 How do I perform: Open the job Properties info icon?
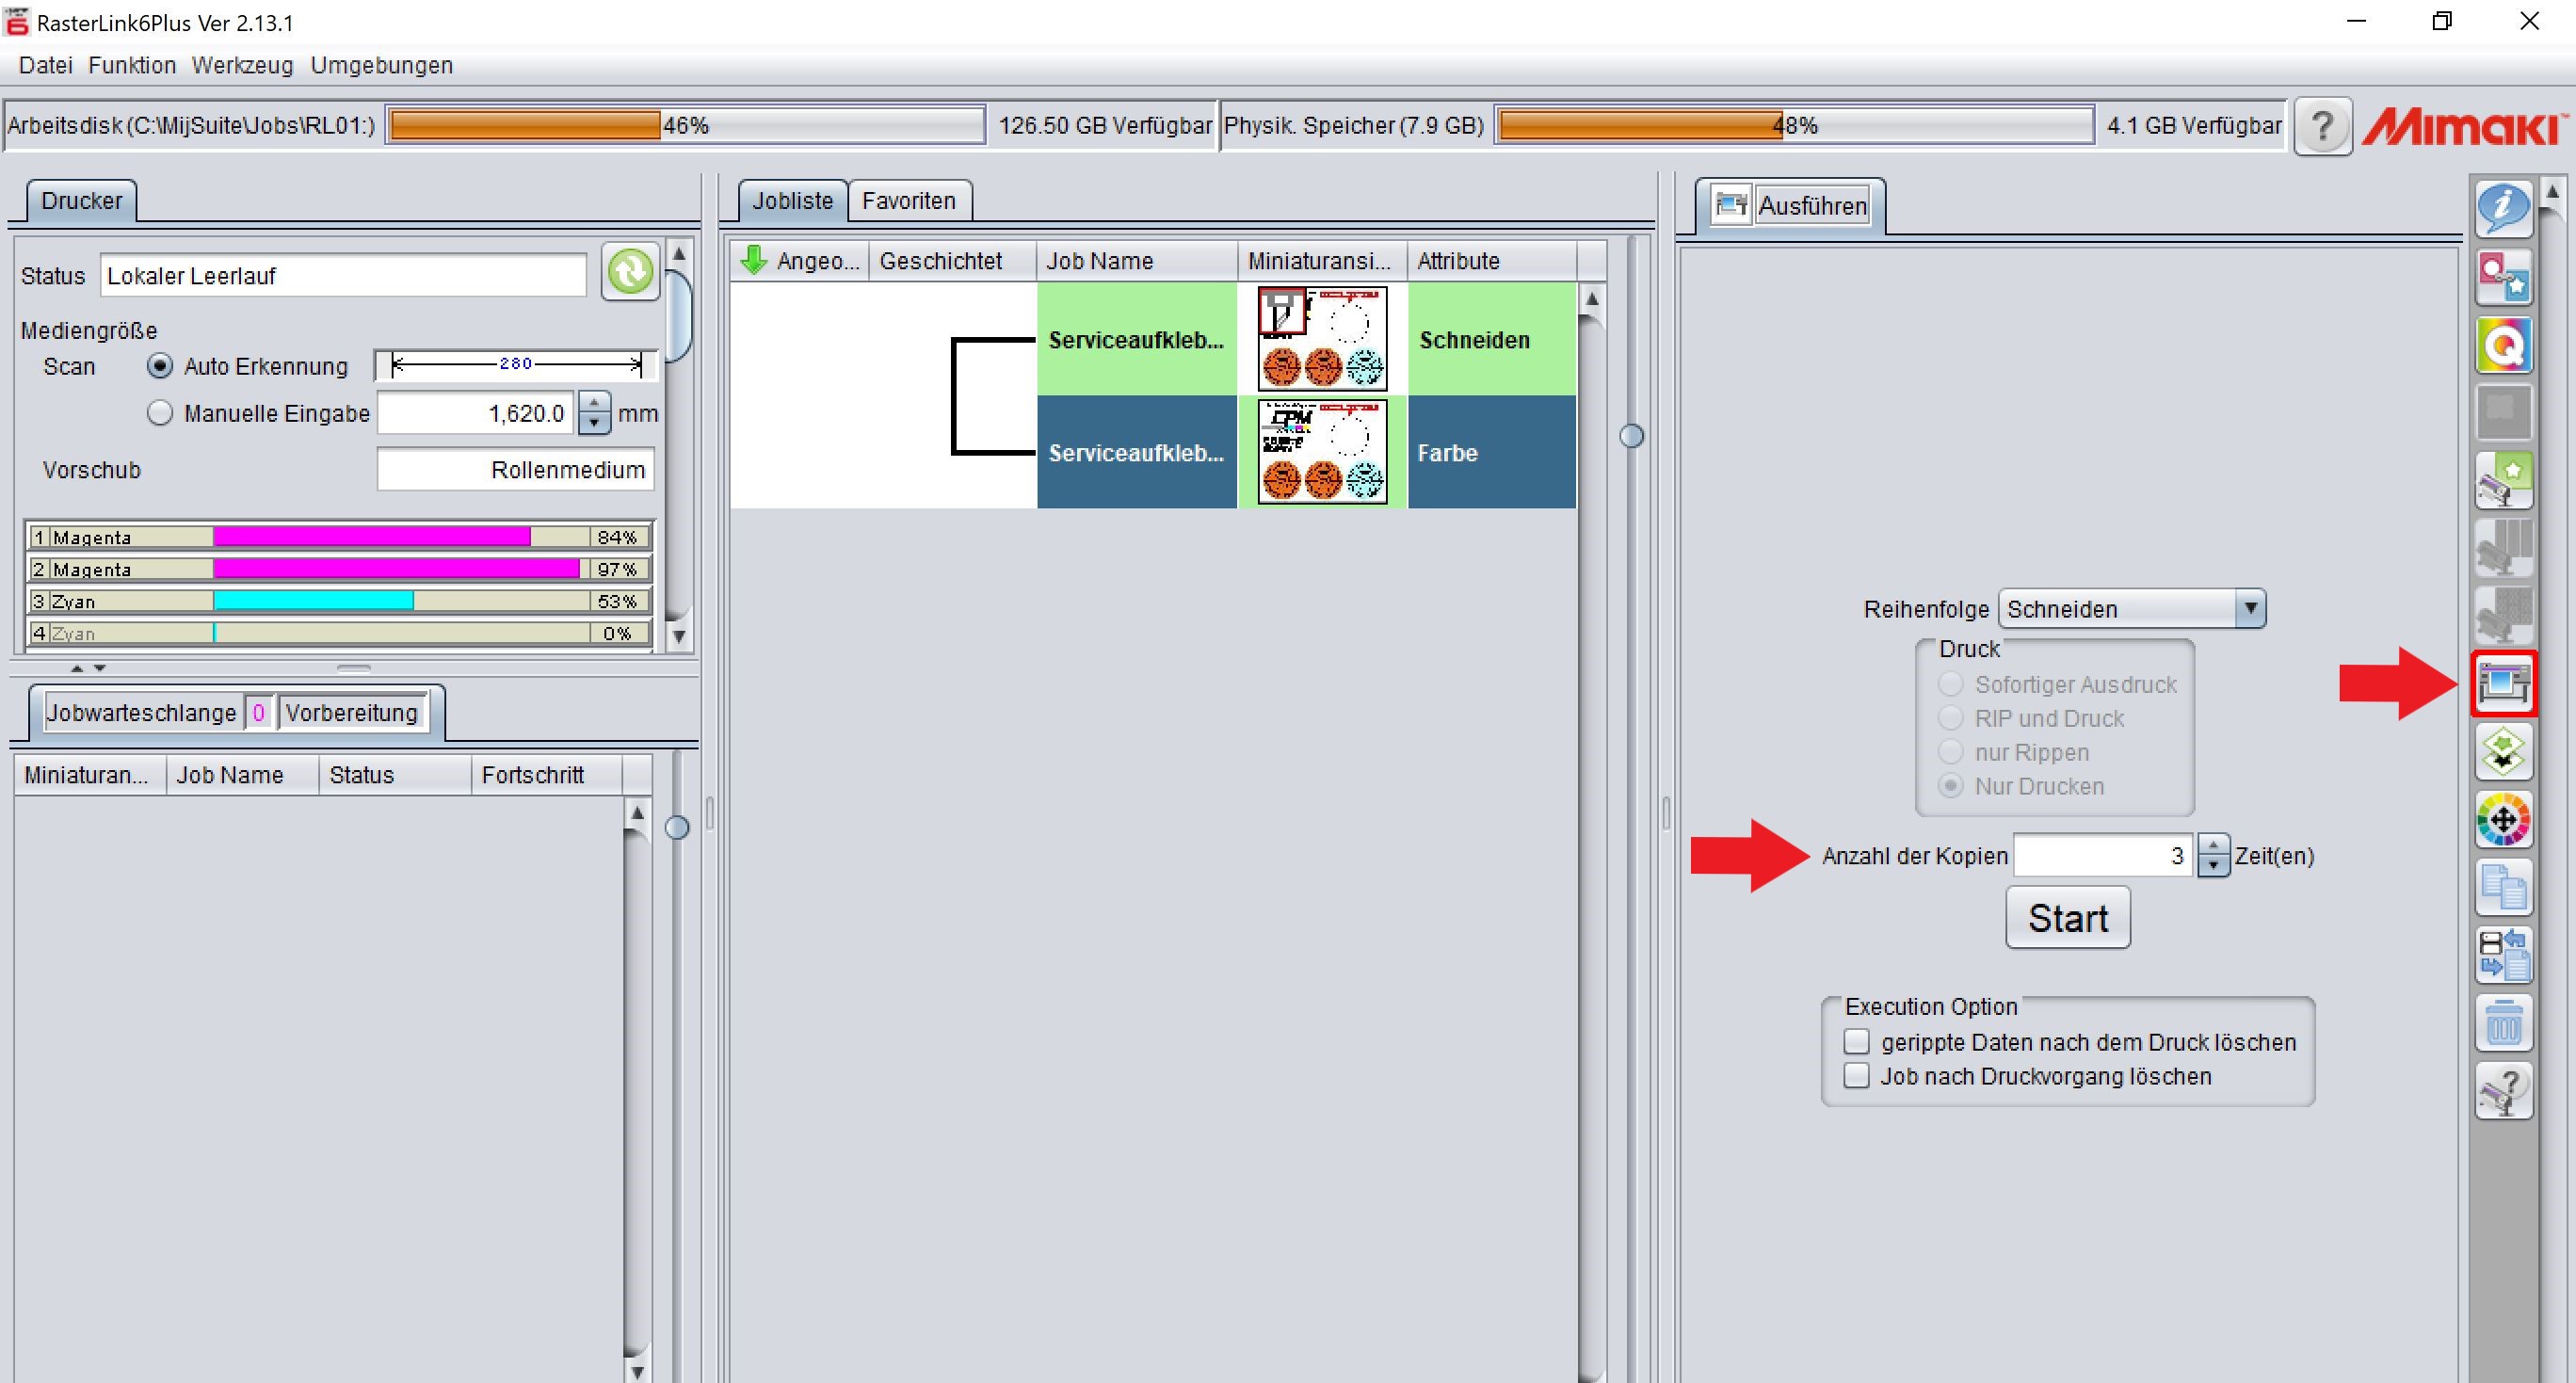pyautogui.click(x=2503, y=207)
